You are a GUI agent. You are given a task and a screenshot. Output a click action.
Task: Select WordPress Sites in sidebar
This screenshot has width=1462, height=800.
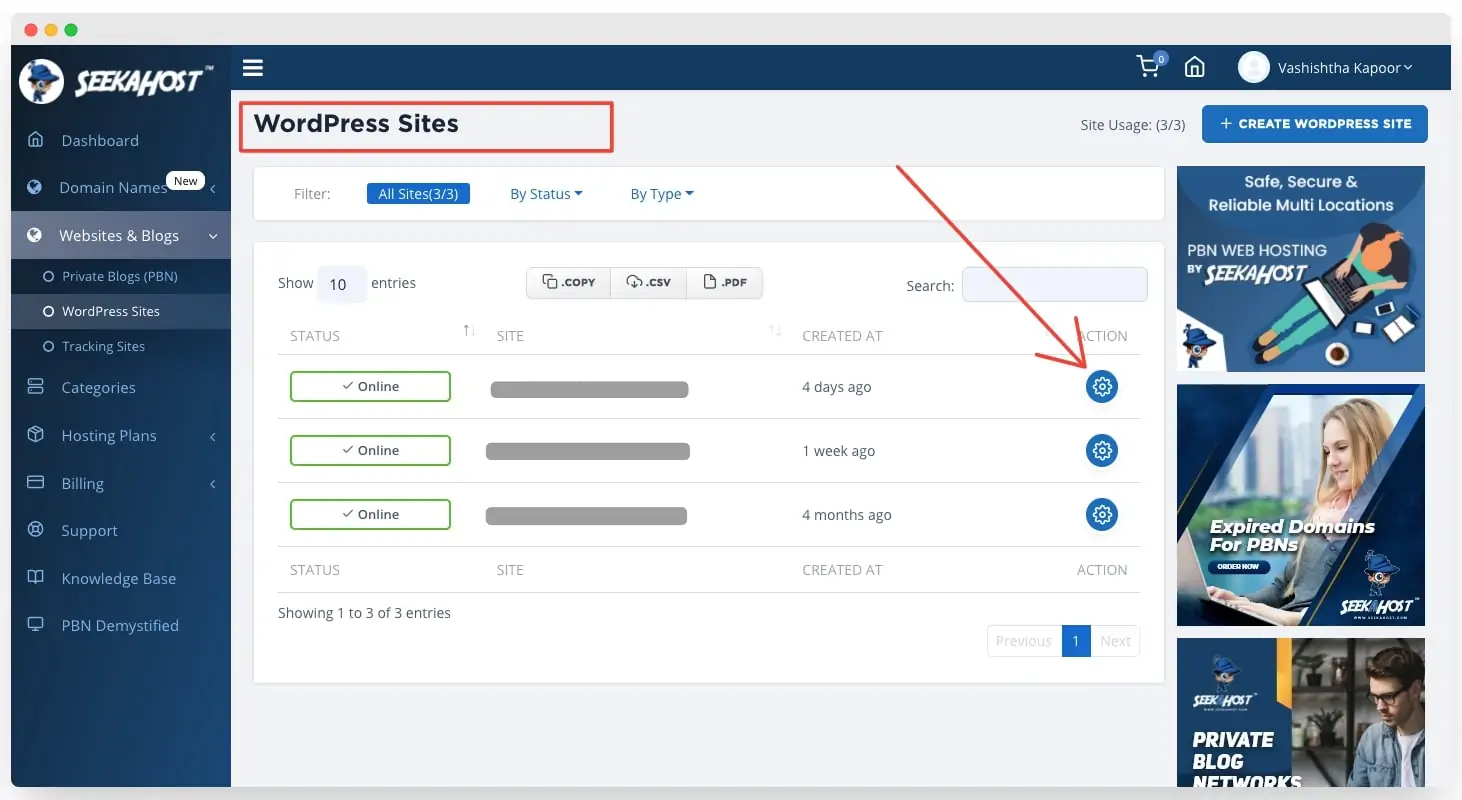[x=110, y=311]
